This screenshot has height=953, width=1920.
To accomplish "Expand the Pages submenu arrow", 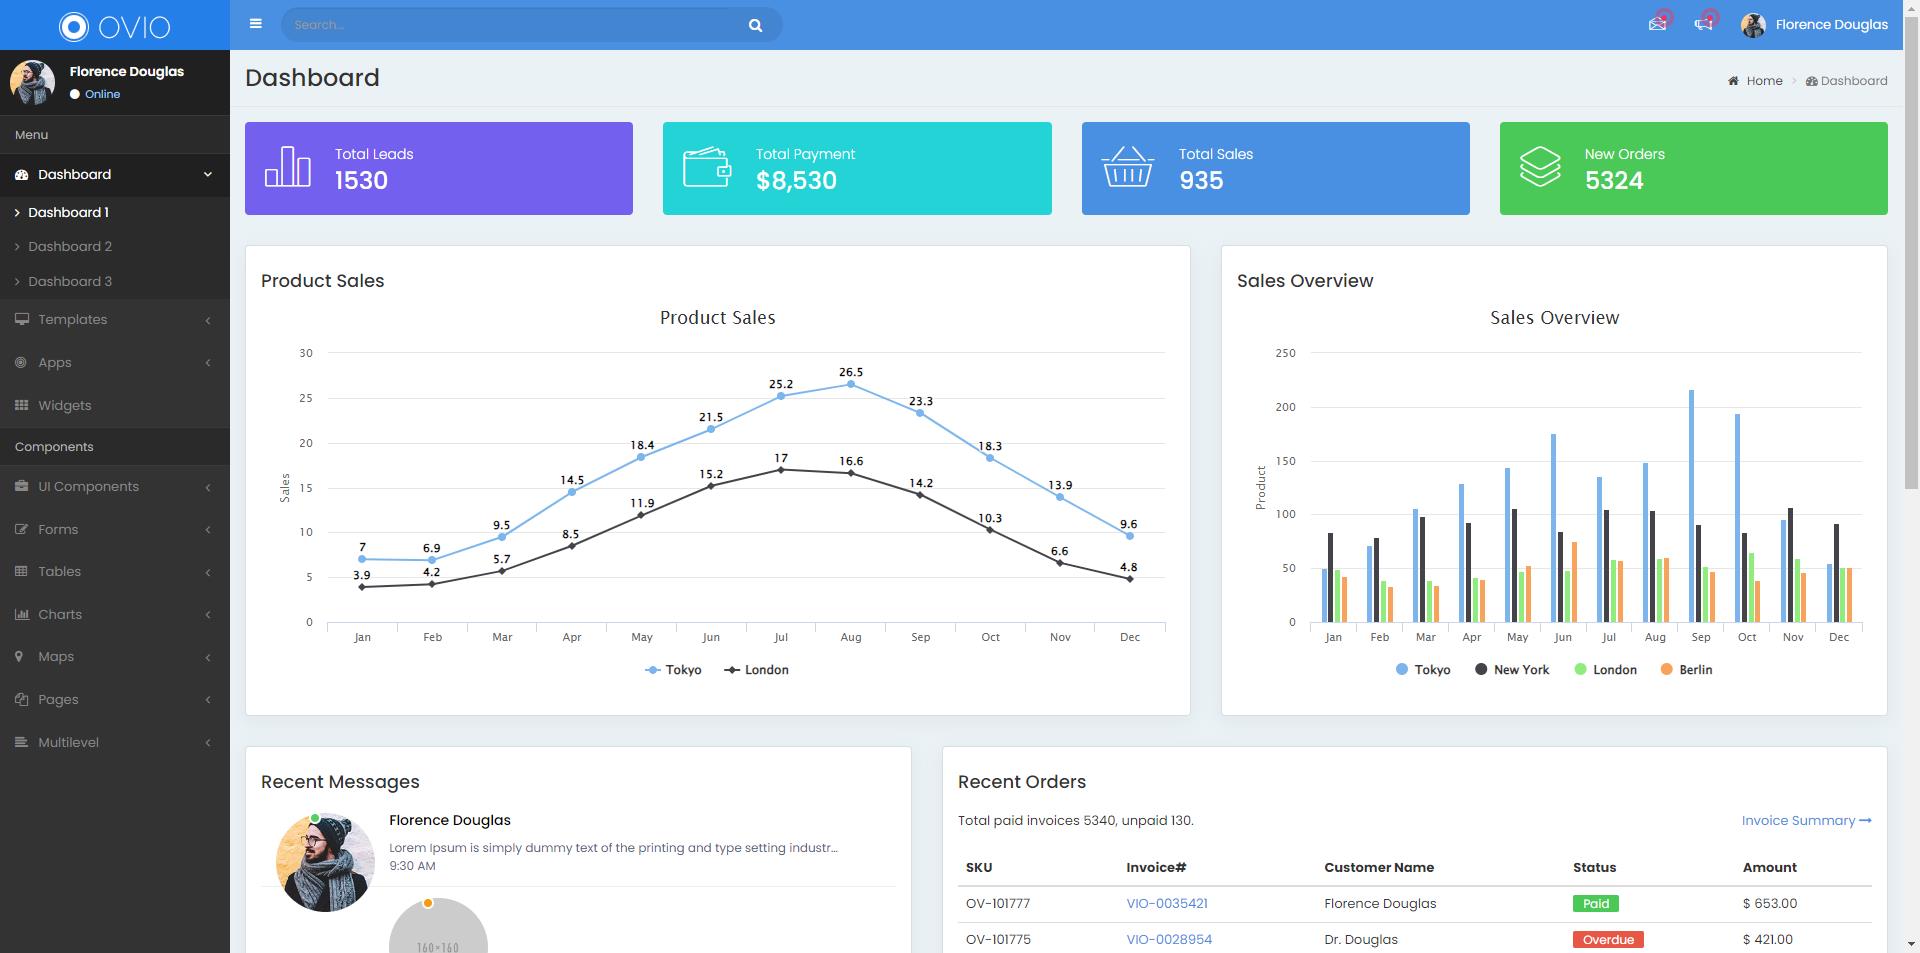I will coord(208,700).
